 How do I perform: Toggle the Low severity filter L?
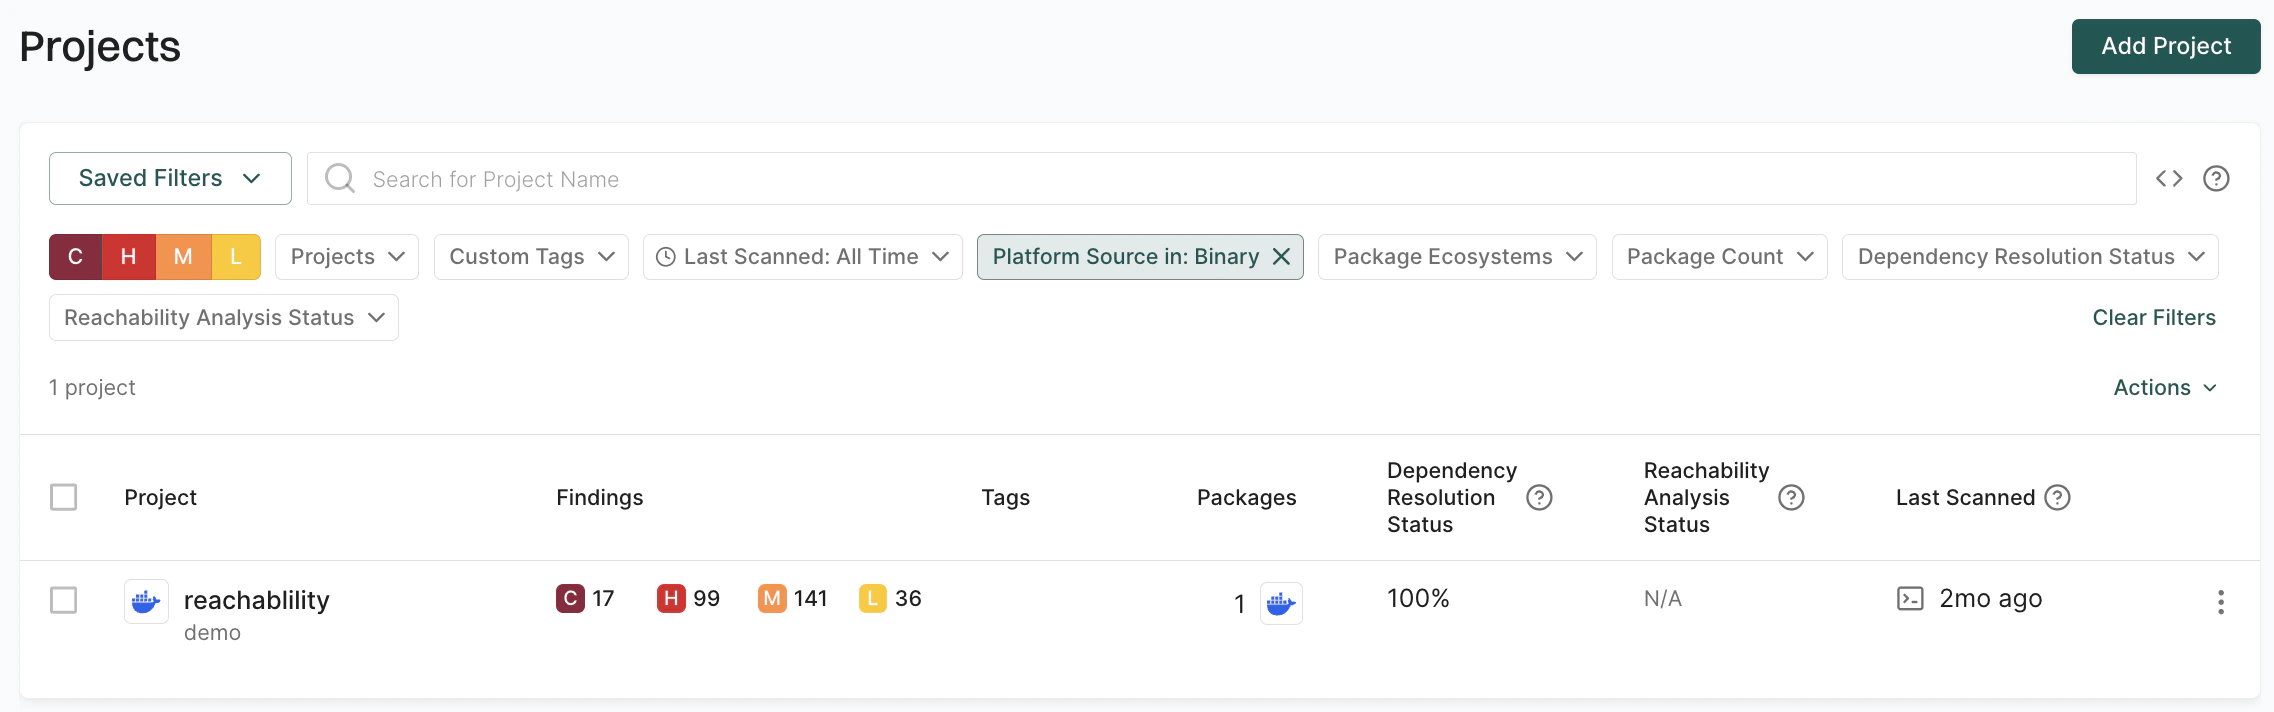236,257
